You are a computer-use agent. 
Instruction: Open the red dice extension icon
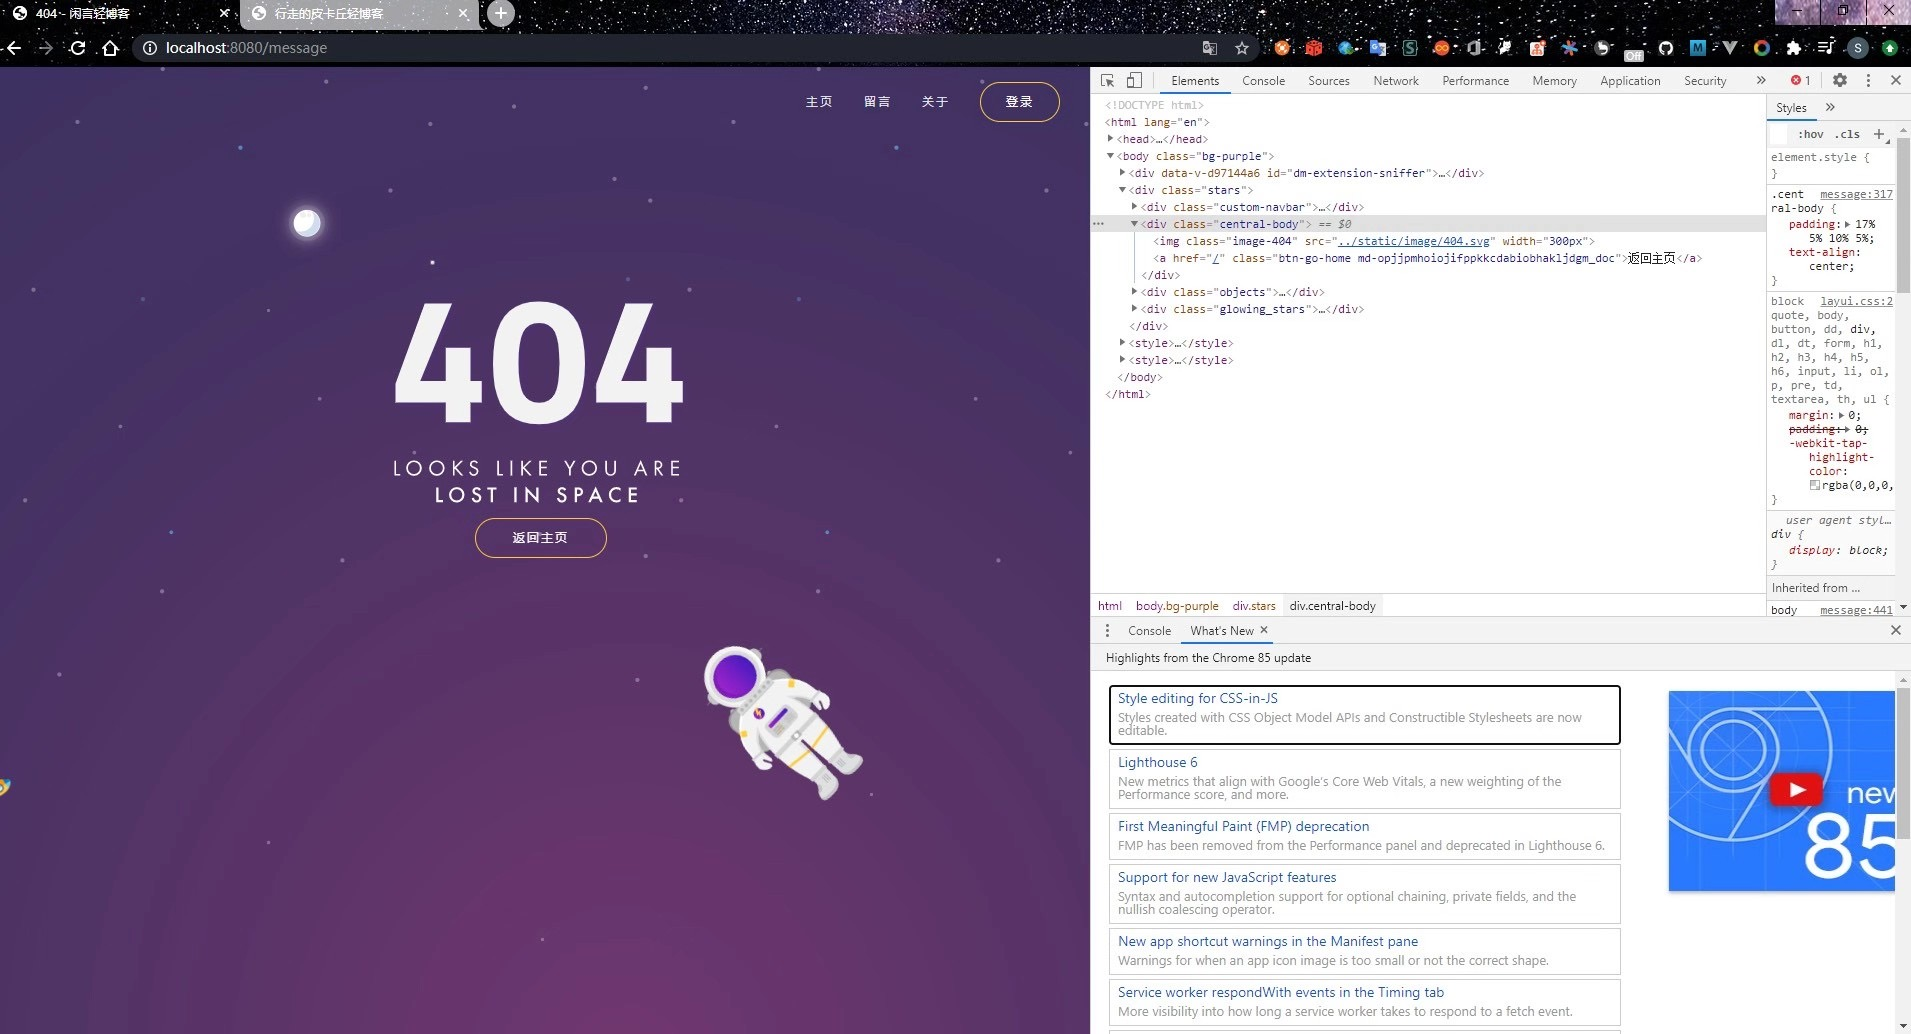click(1314, 48)
